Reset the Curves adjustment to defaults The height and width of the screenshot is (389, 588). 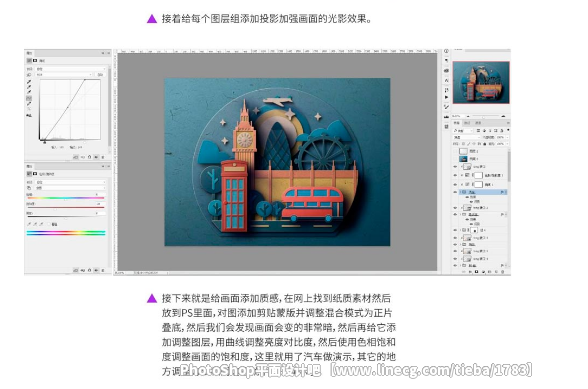tap(90, 157)
